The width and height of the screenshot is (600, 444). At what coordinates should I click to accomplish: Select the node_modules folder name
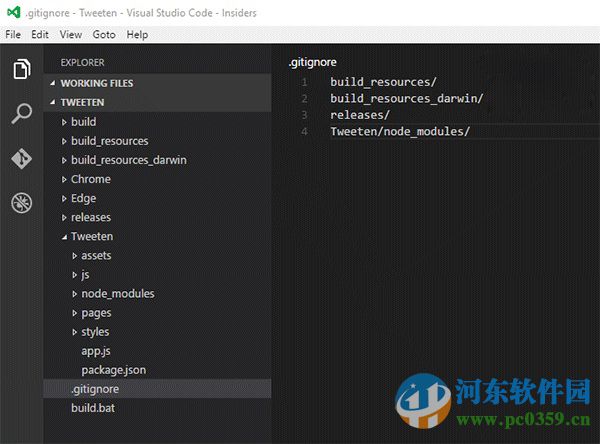[x=118, y=294]
